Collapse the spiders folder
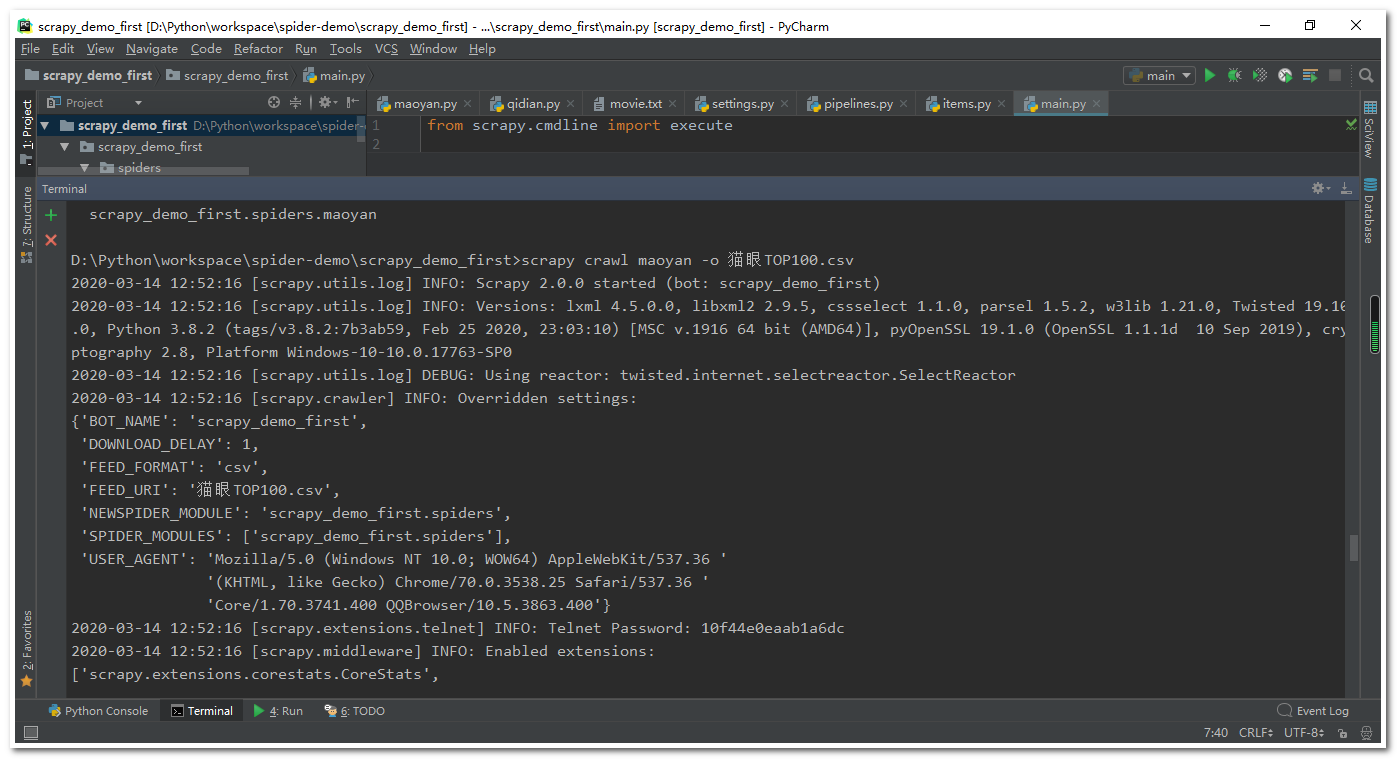Screen dimensions: 1397x759 85,168
